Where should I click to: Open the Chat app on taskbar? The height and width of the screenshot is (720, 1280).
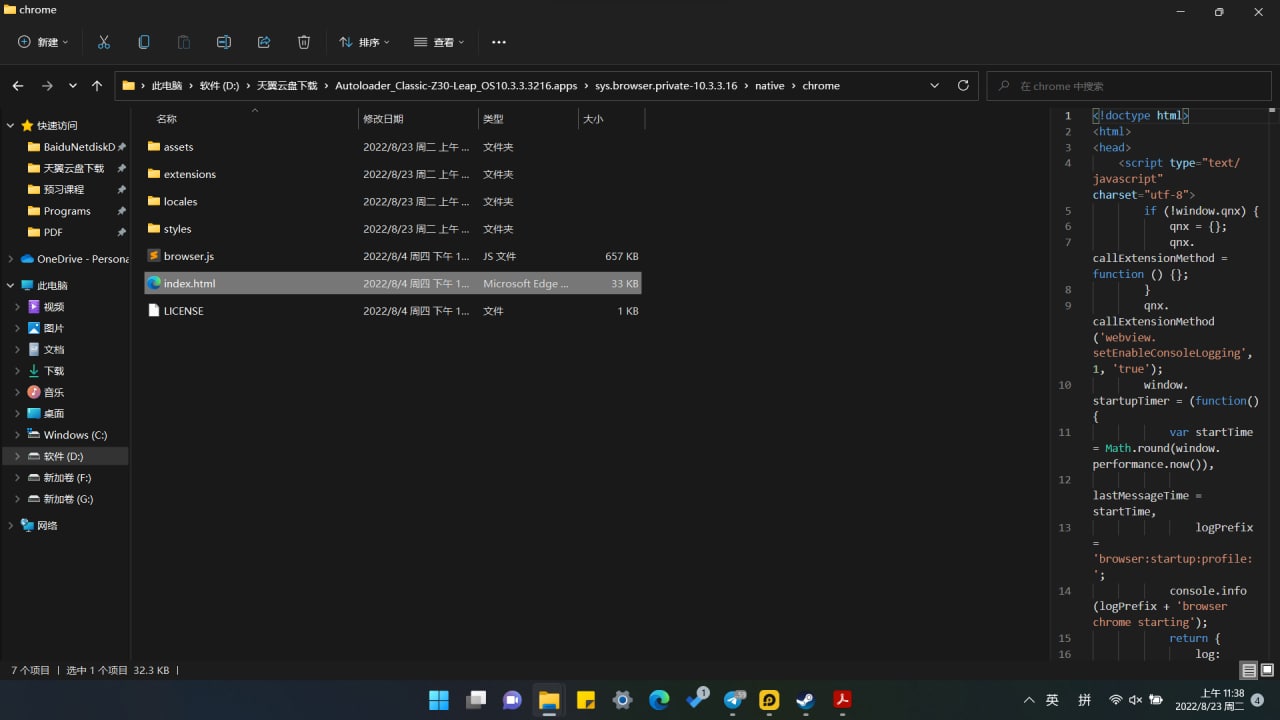(512, 700)
